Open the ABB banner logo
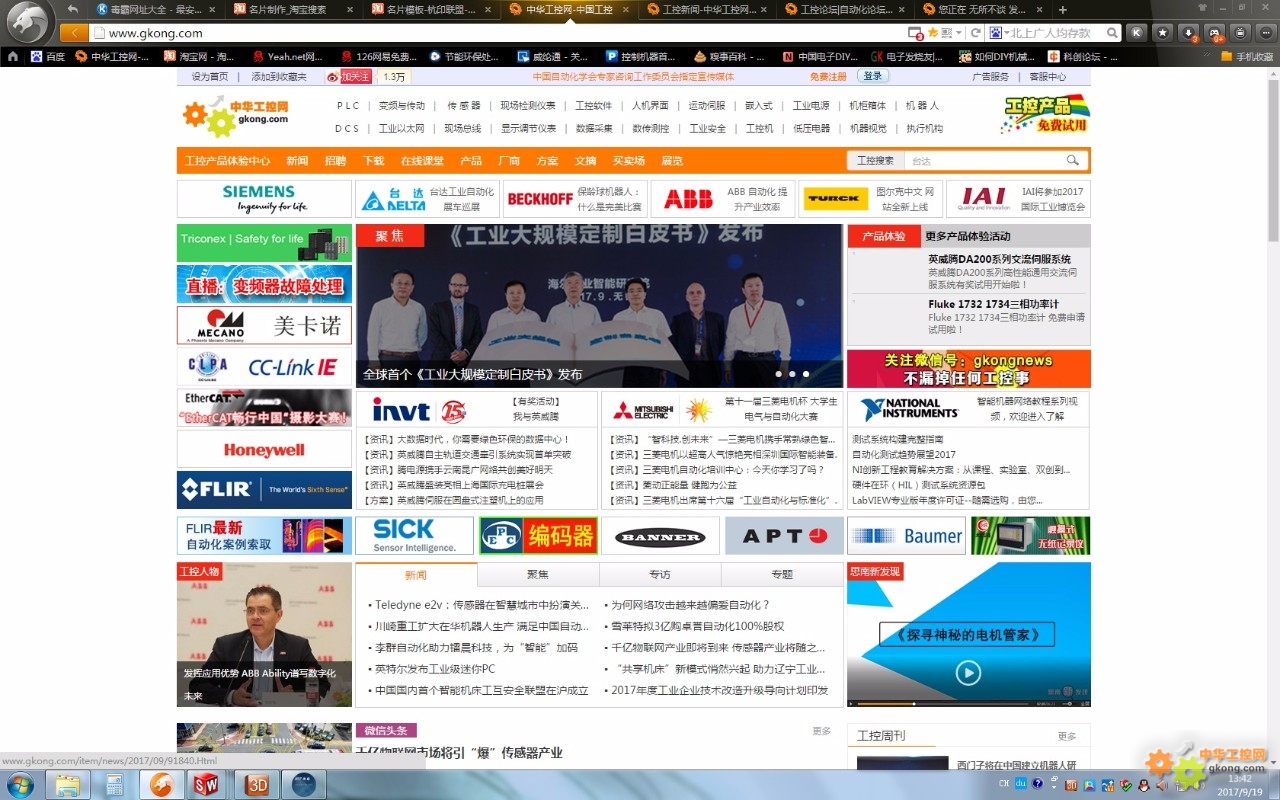Screen dimensions: 1280x800 [688, 199]
